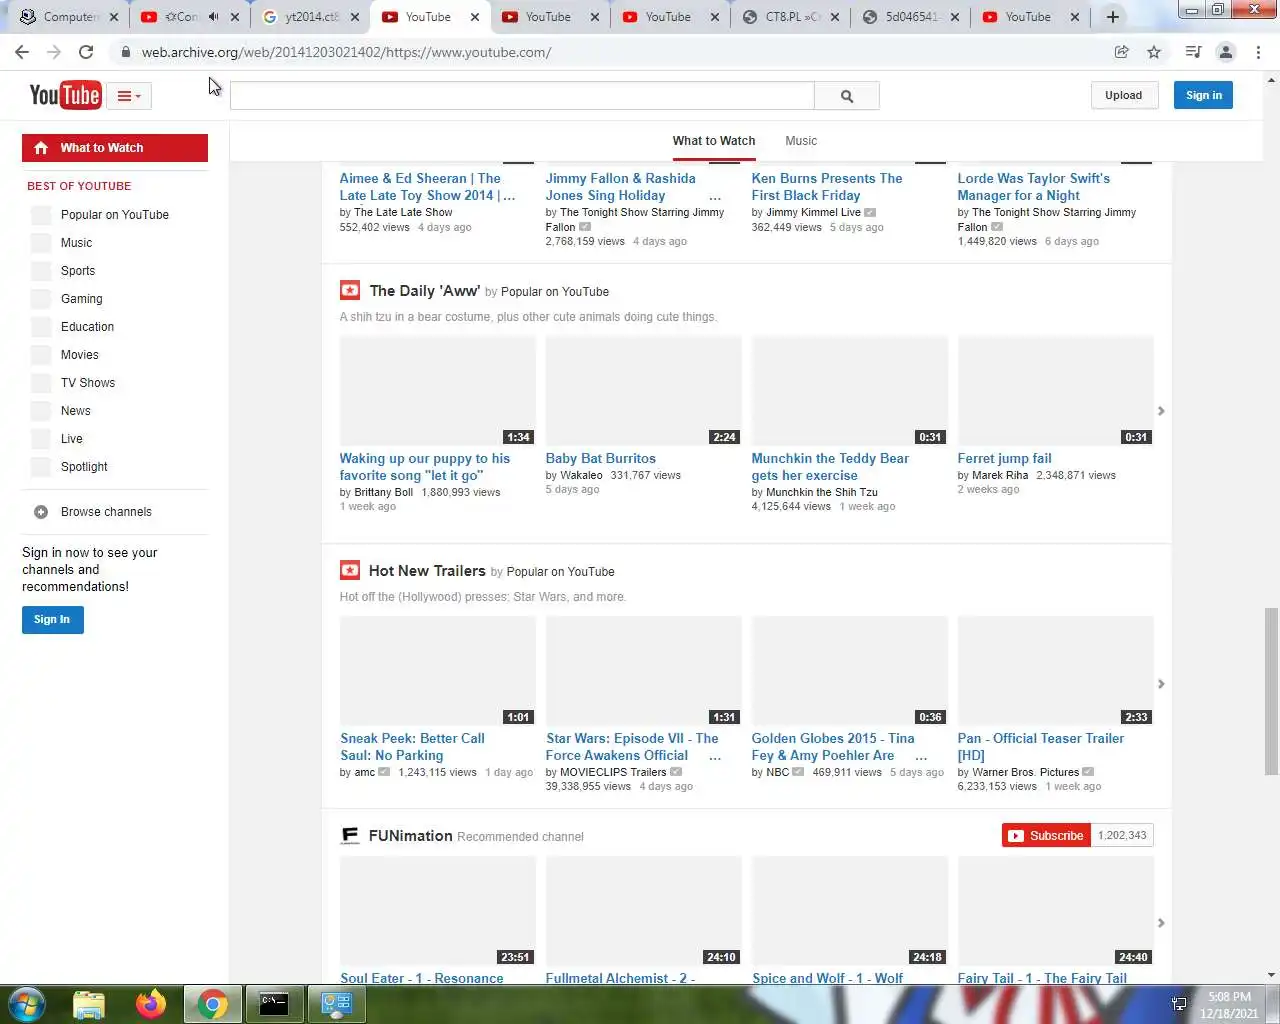
Task: Open the Ferret jump fail video link
Action: pos(1004,459)
